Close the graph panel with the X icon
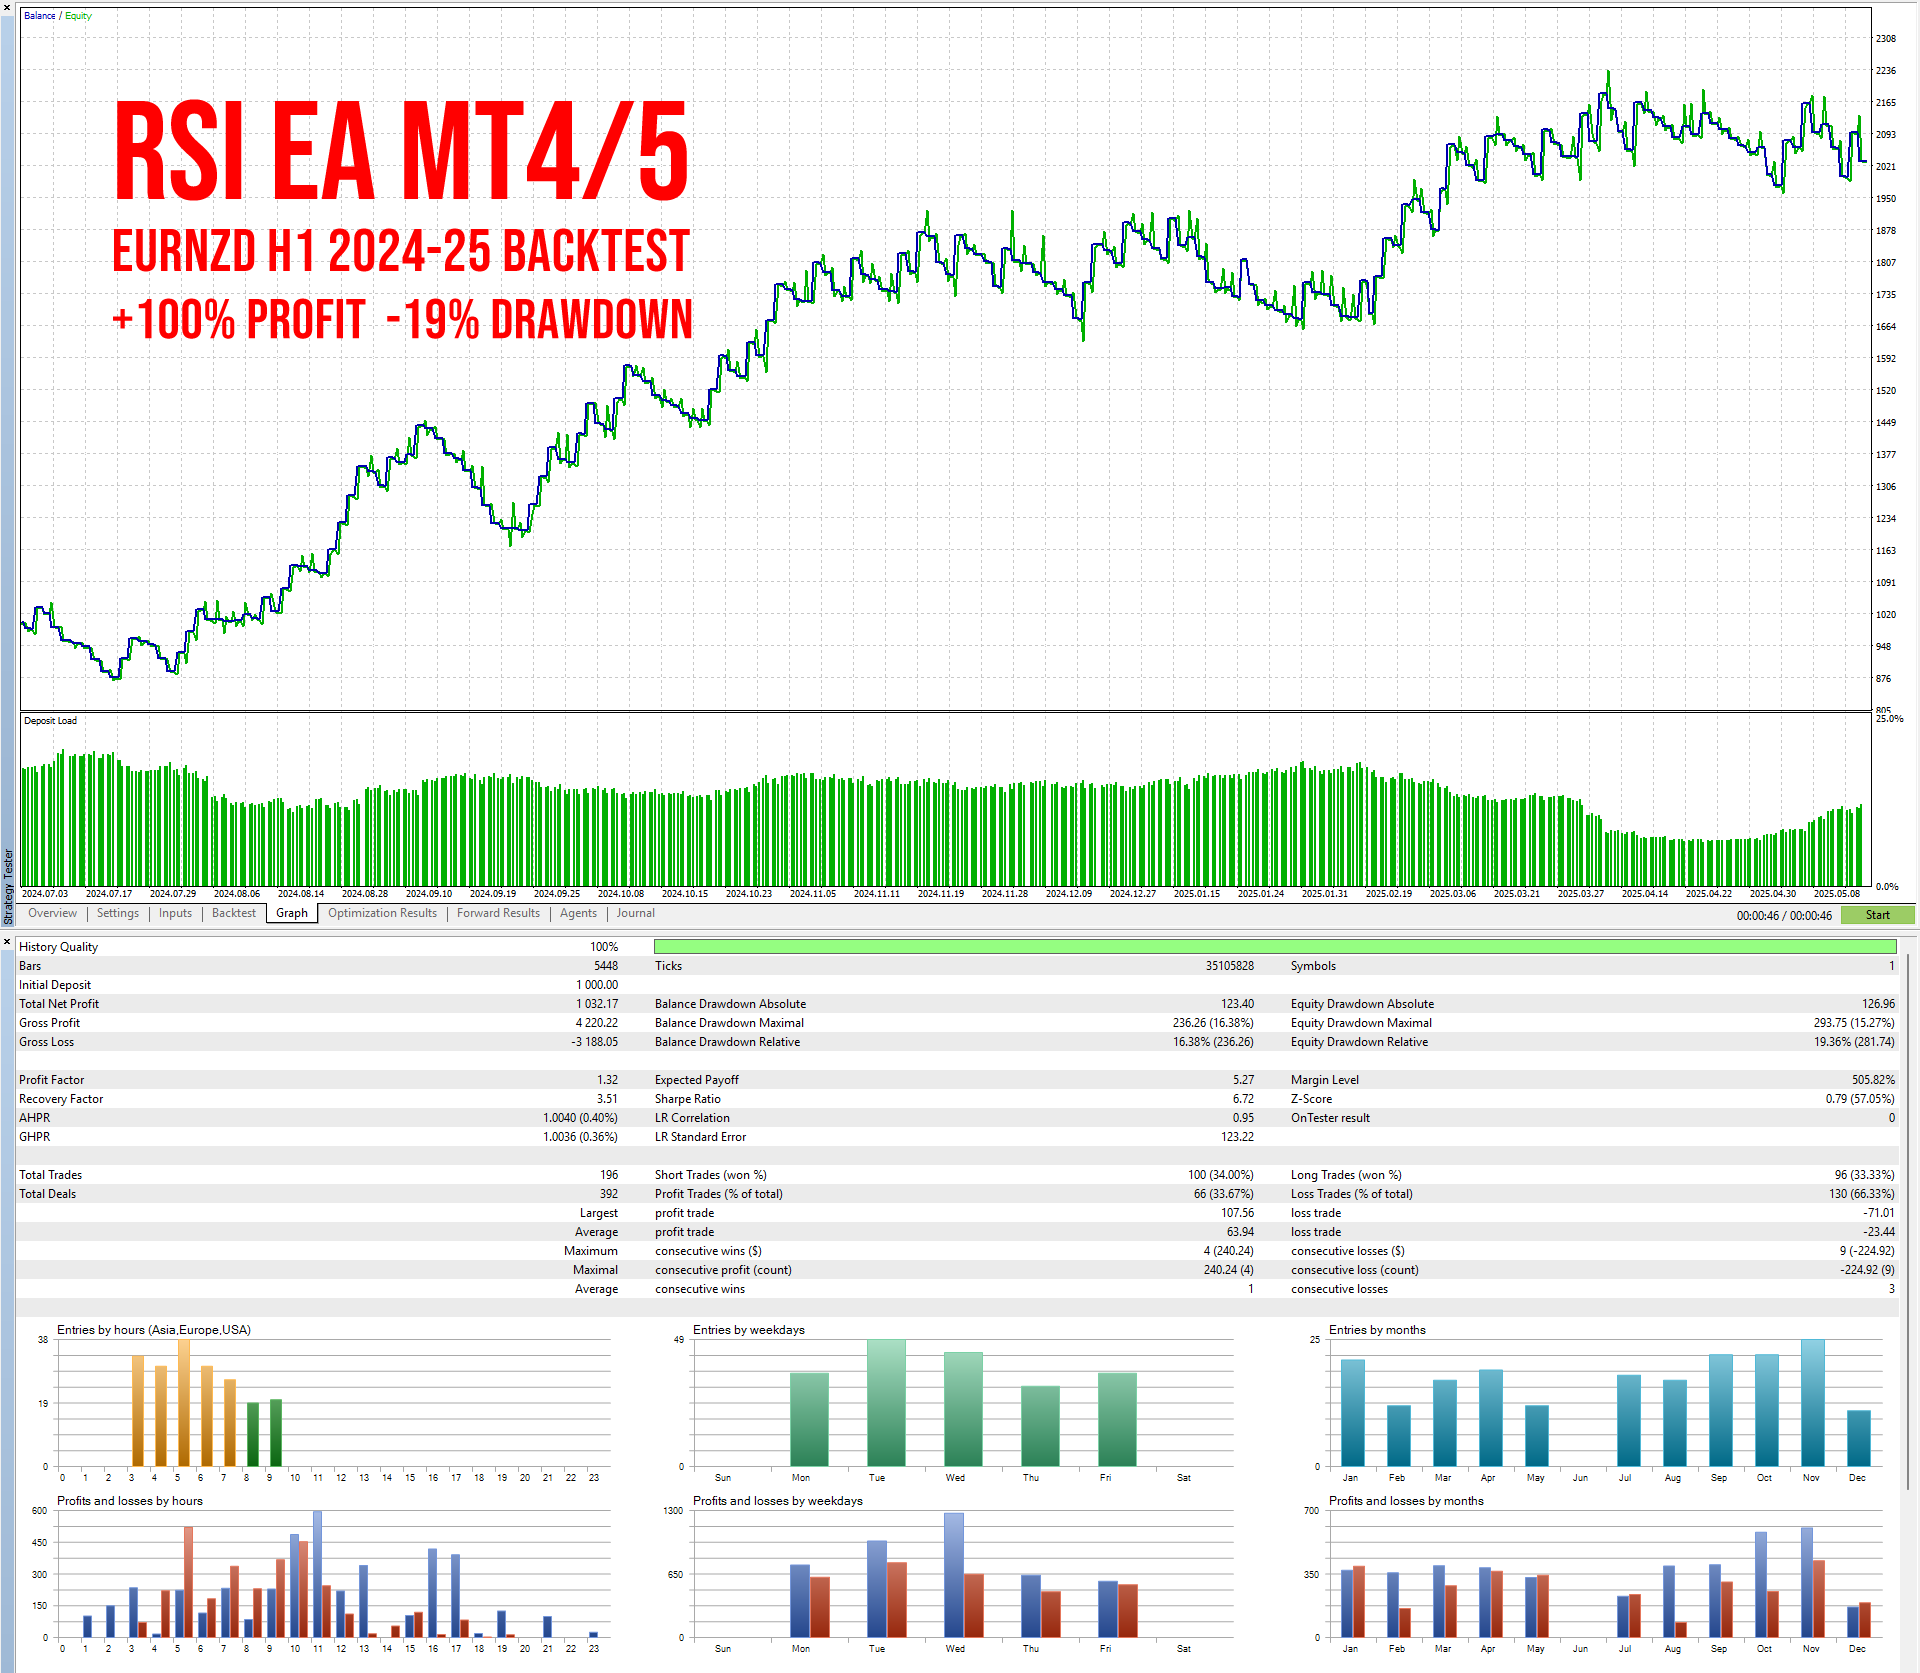 pyautogui.click(x=7, y=7)
